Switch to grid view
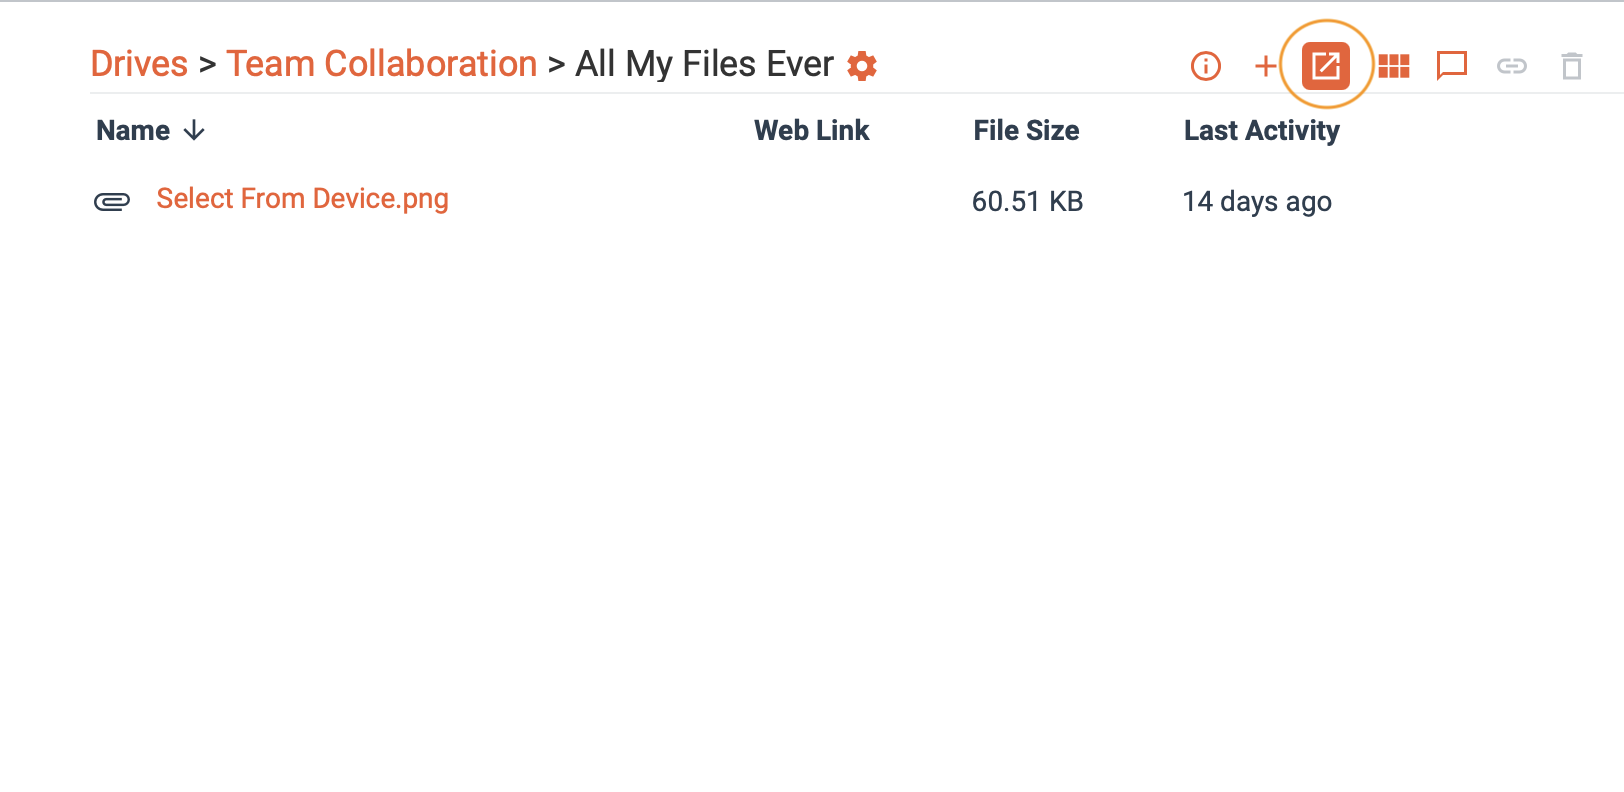The height and width of the screenshot is (792, 1624). pyautogui.click(x=1393, y=66)
